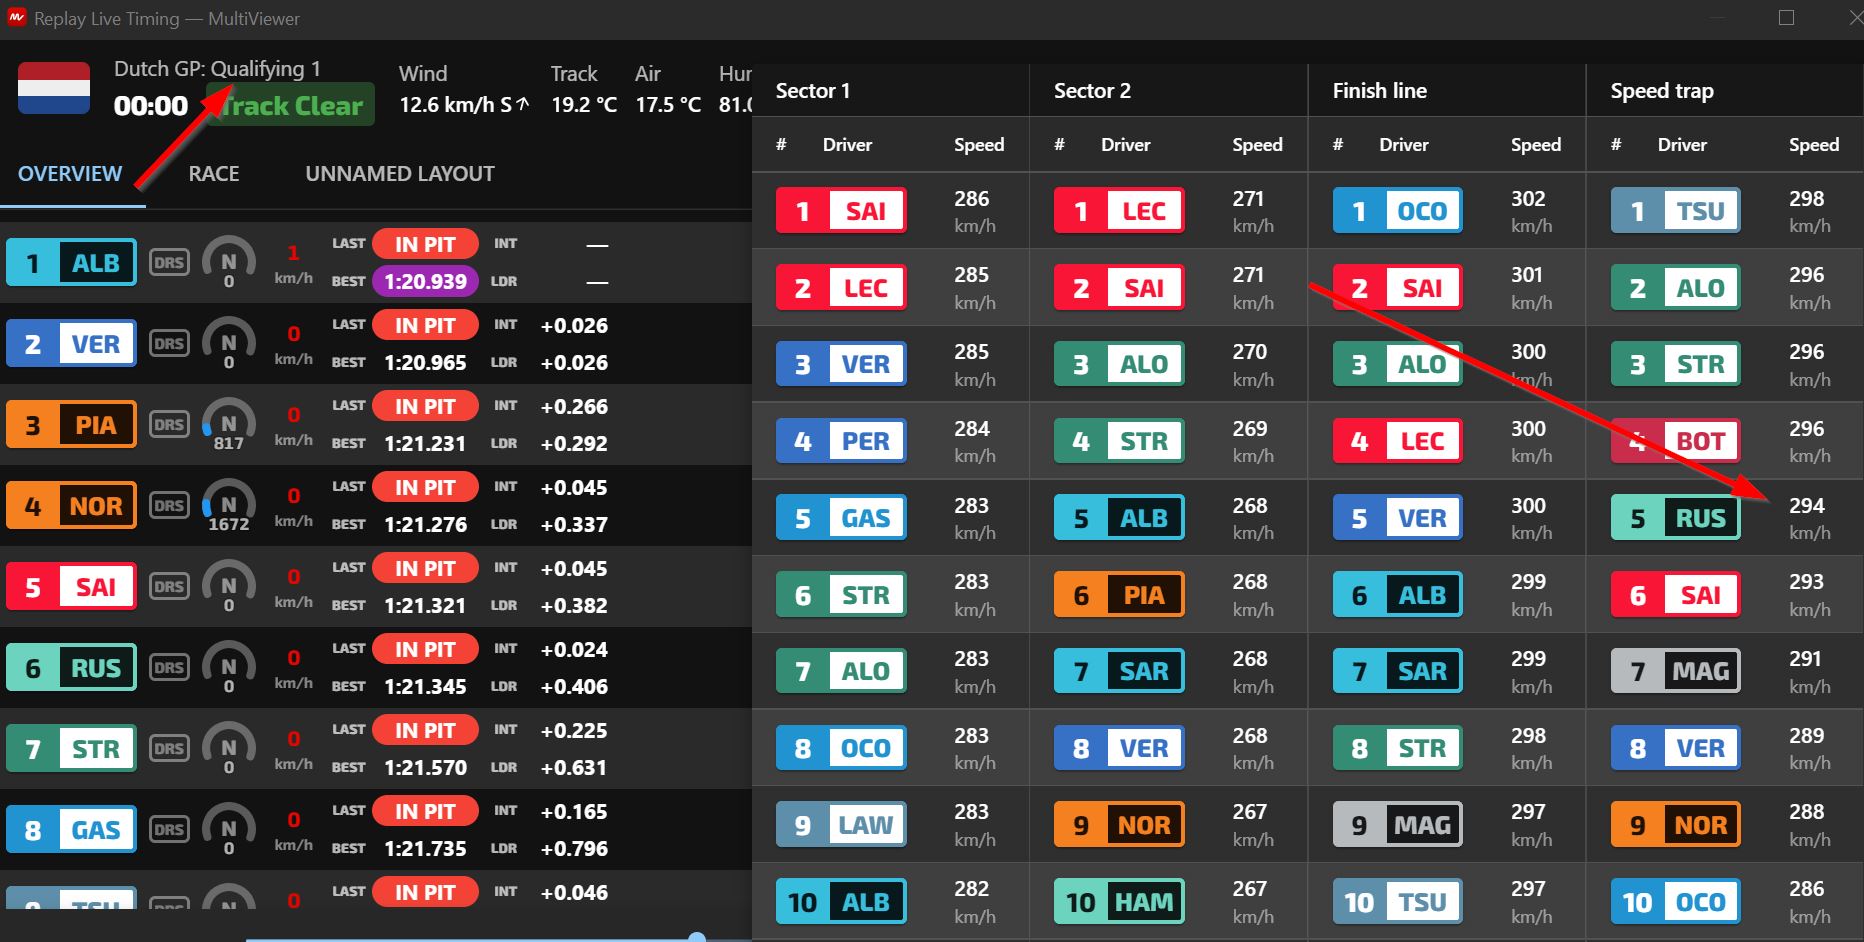Switch to the RACE tab
This screenshot has width=1864, height=942.
214,174
